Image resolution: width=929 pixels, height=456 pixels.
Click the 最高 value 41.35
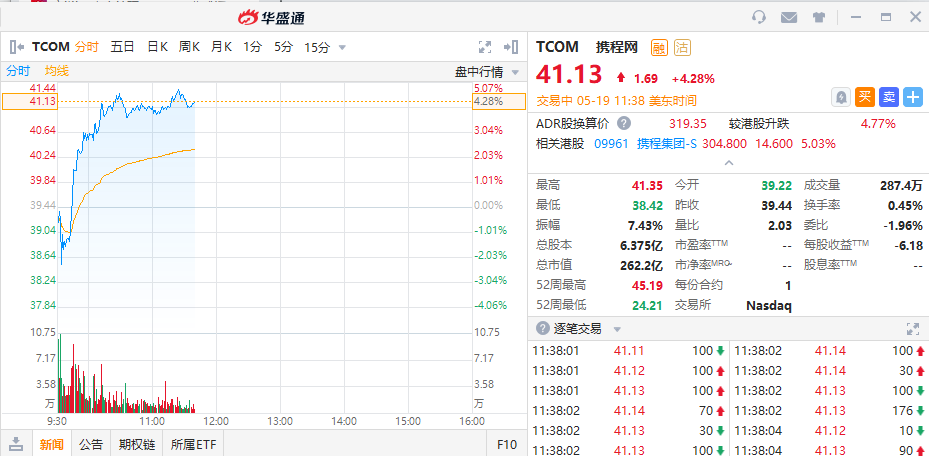click(647, 185)
